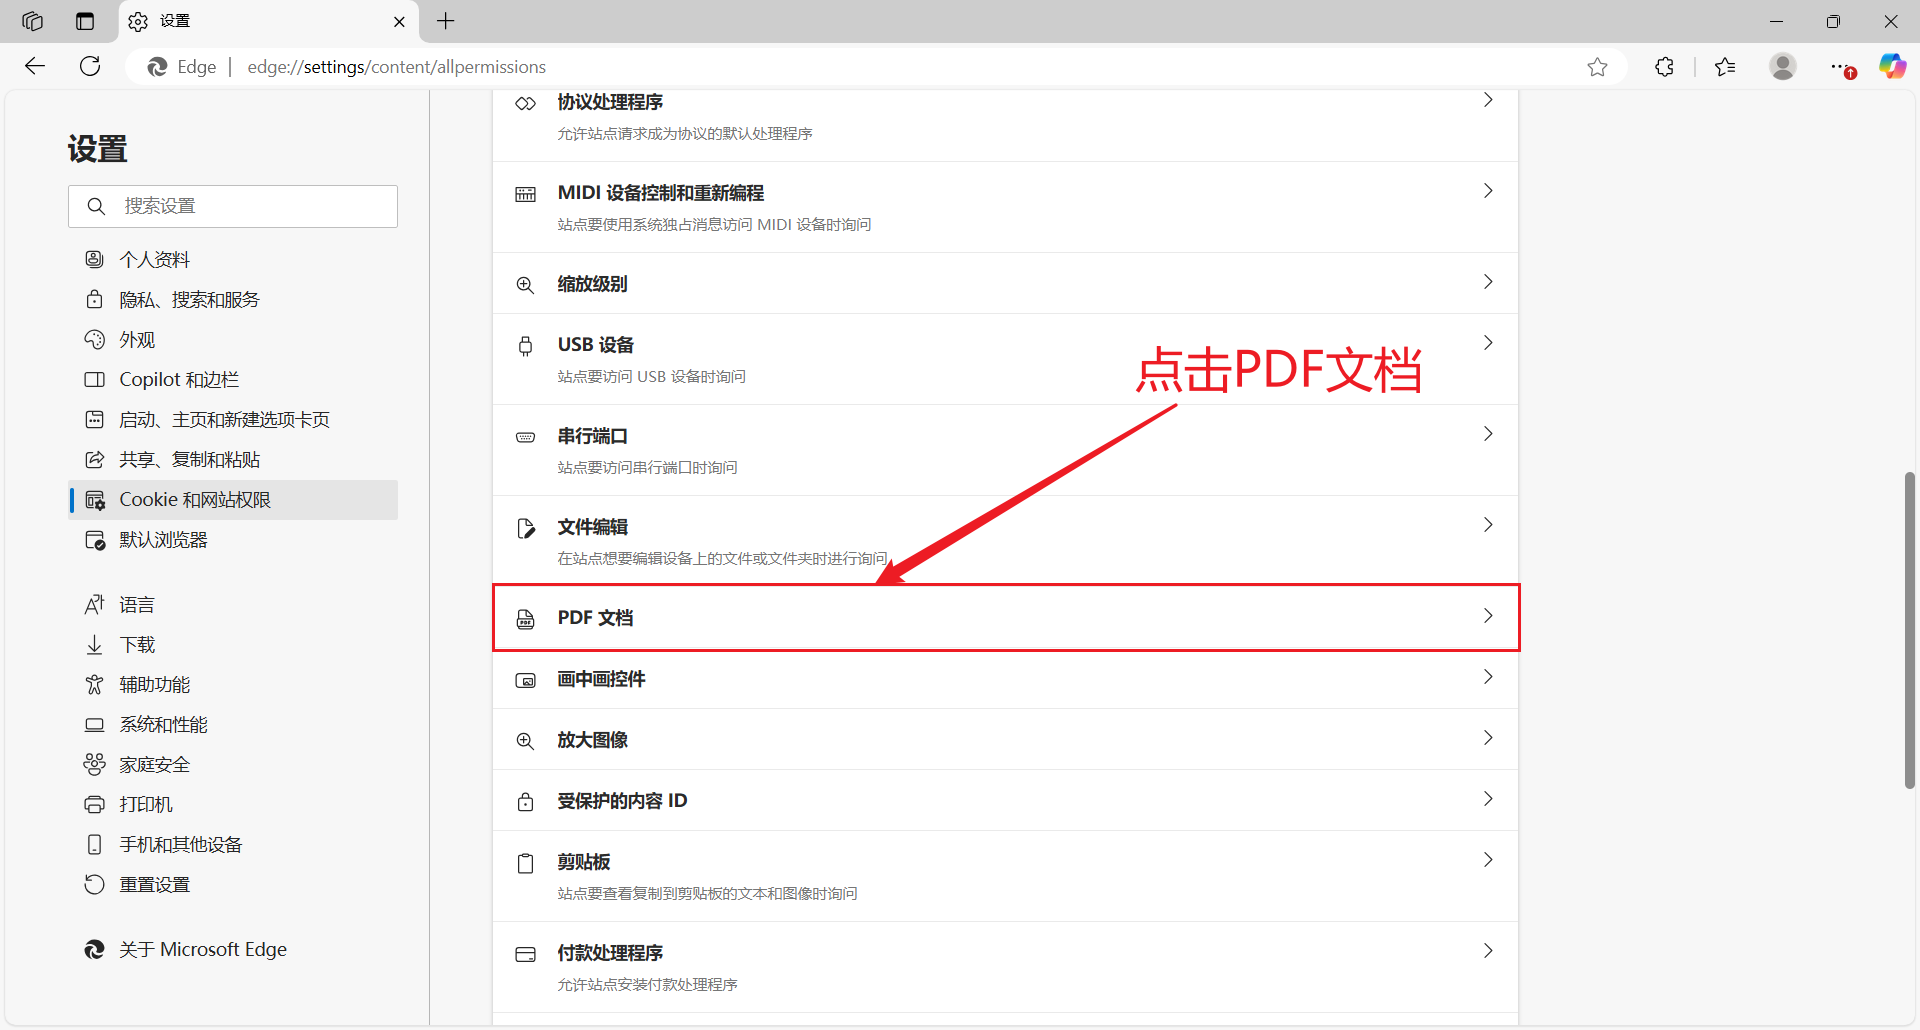Open the Extensions icon
The width and height of the screenshot is (1920, 1030).
[1665, 66]
